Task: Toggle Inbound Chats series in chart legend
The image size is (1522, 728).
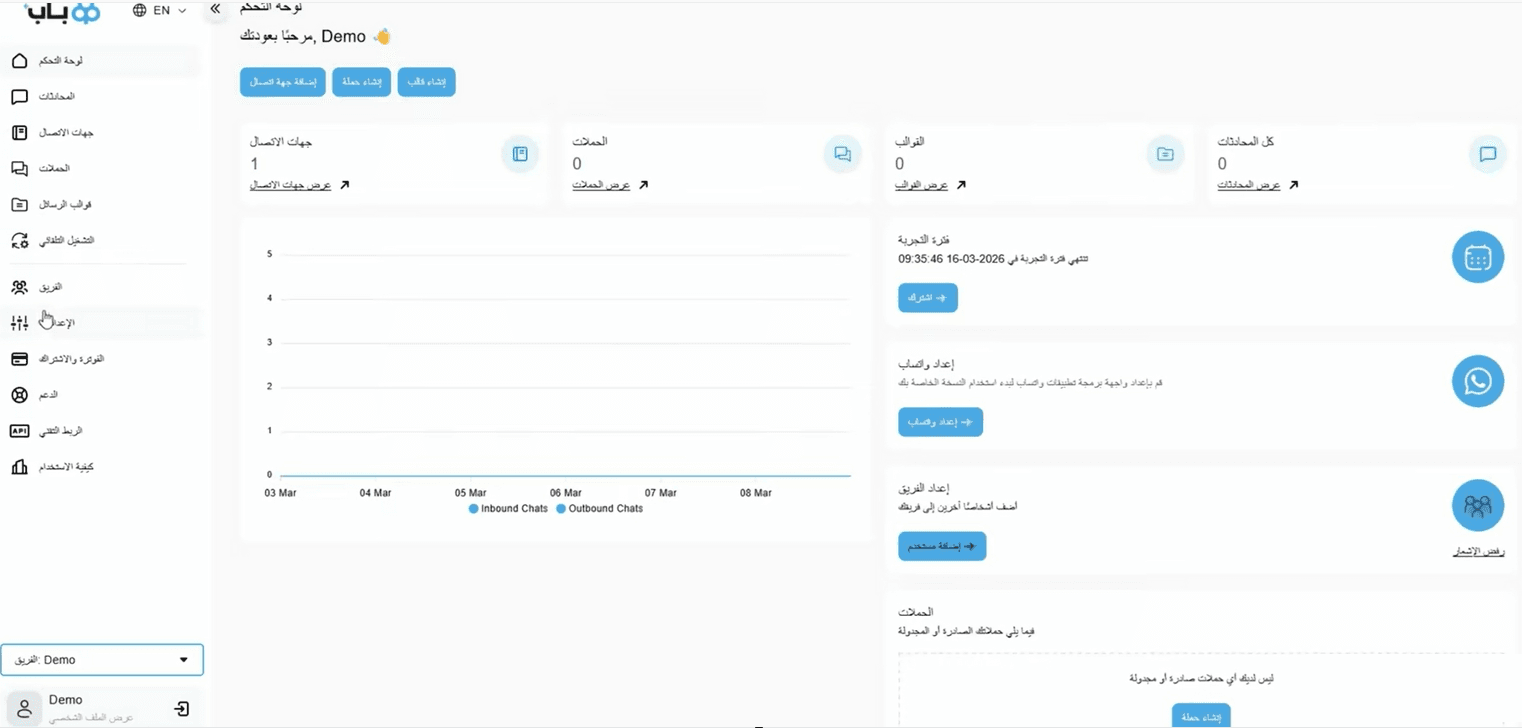Action: 508,509
